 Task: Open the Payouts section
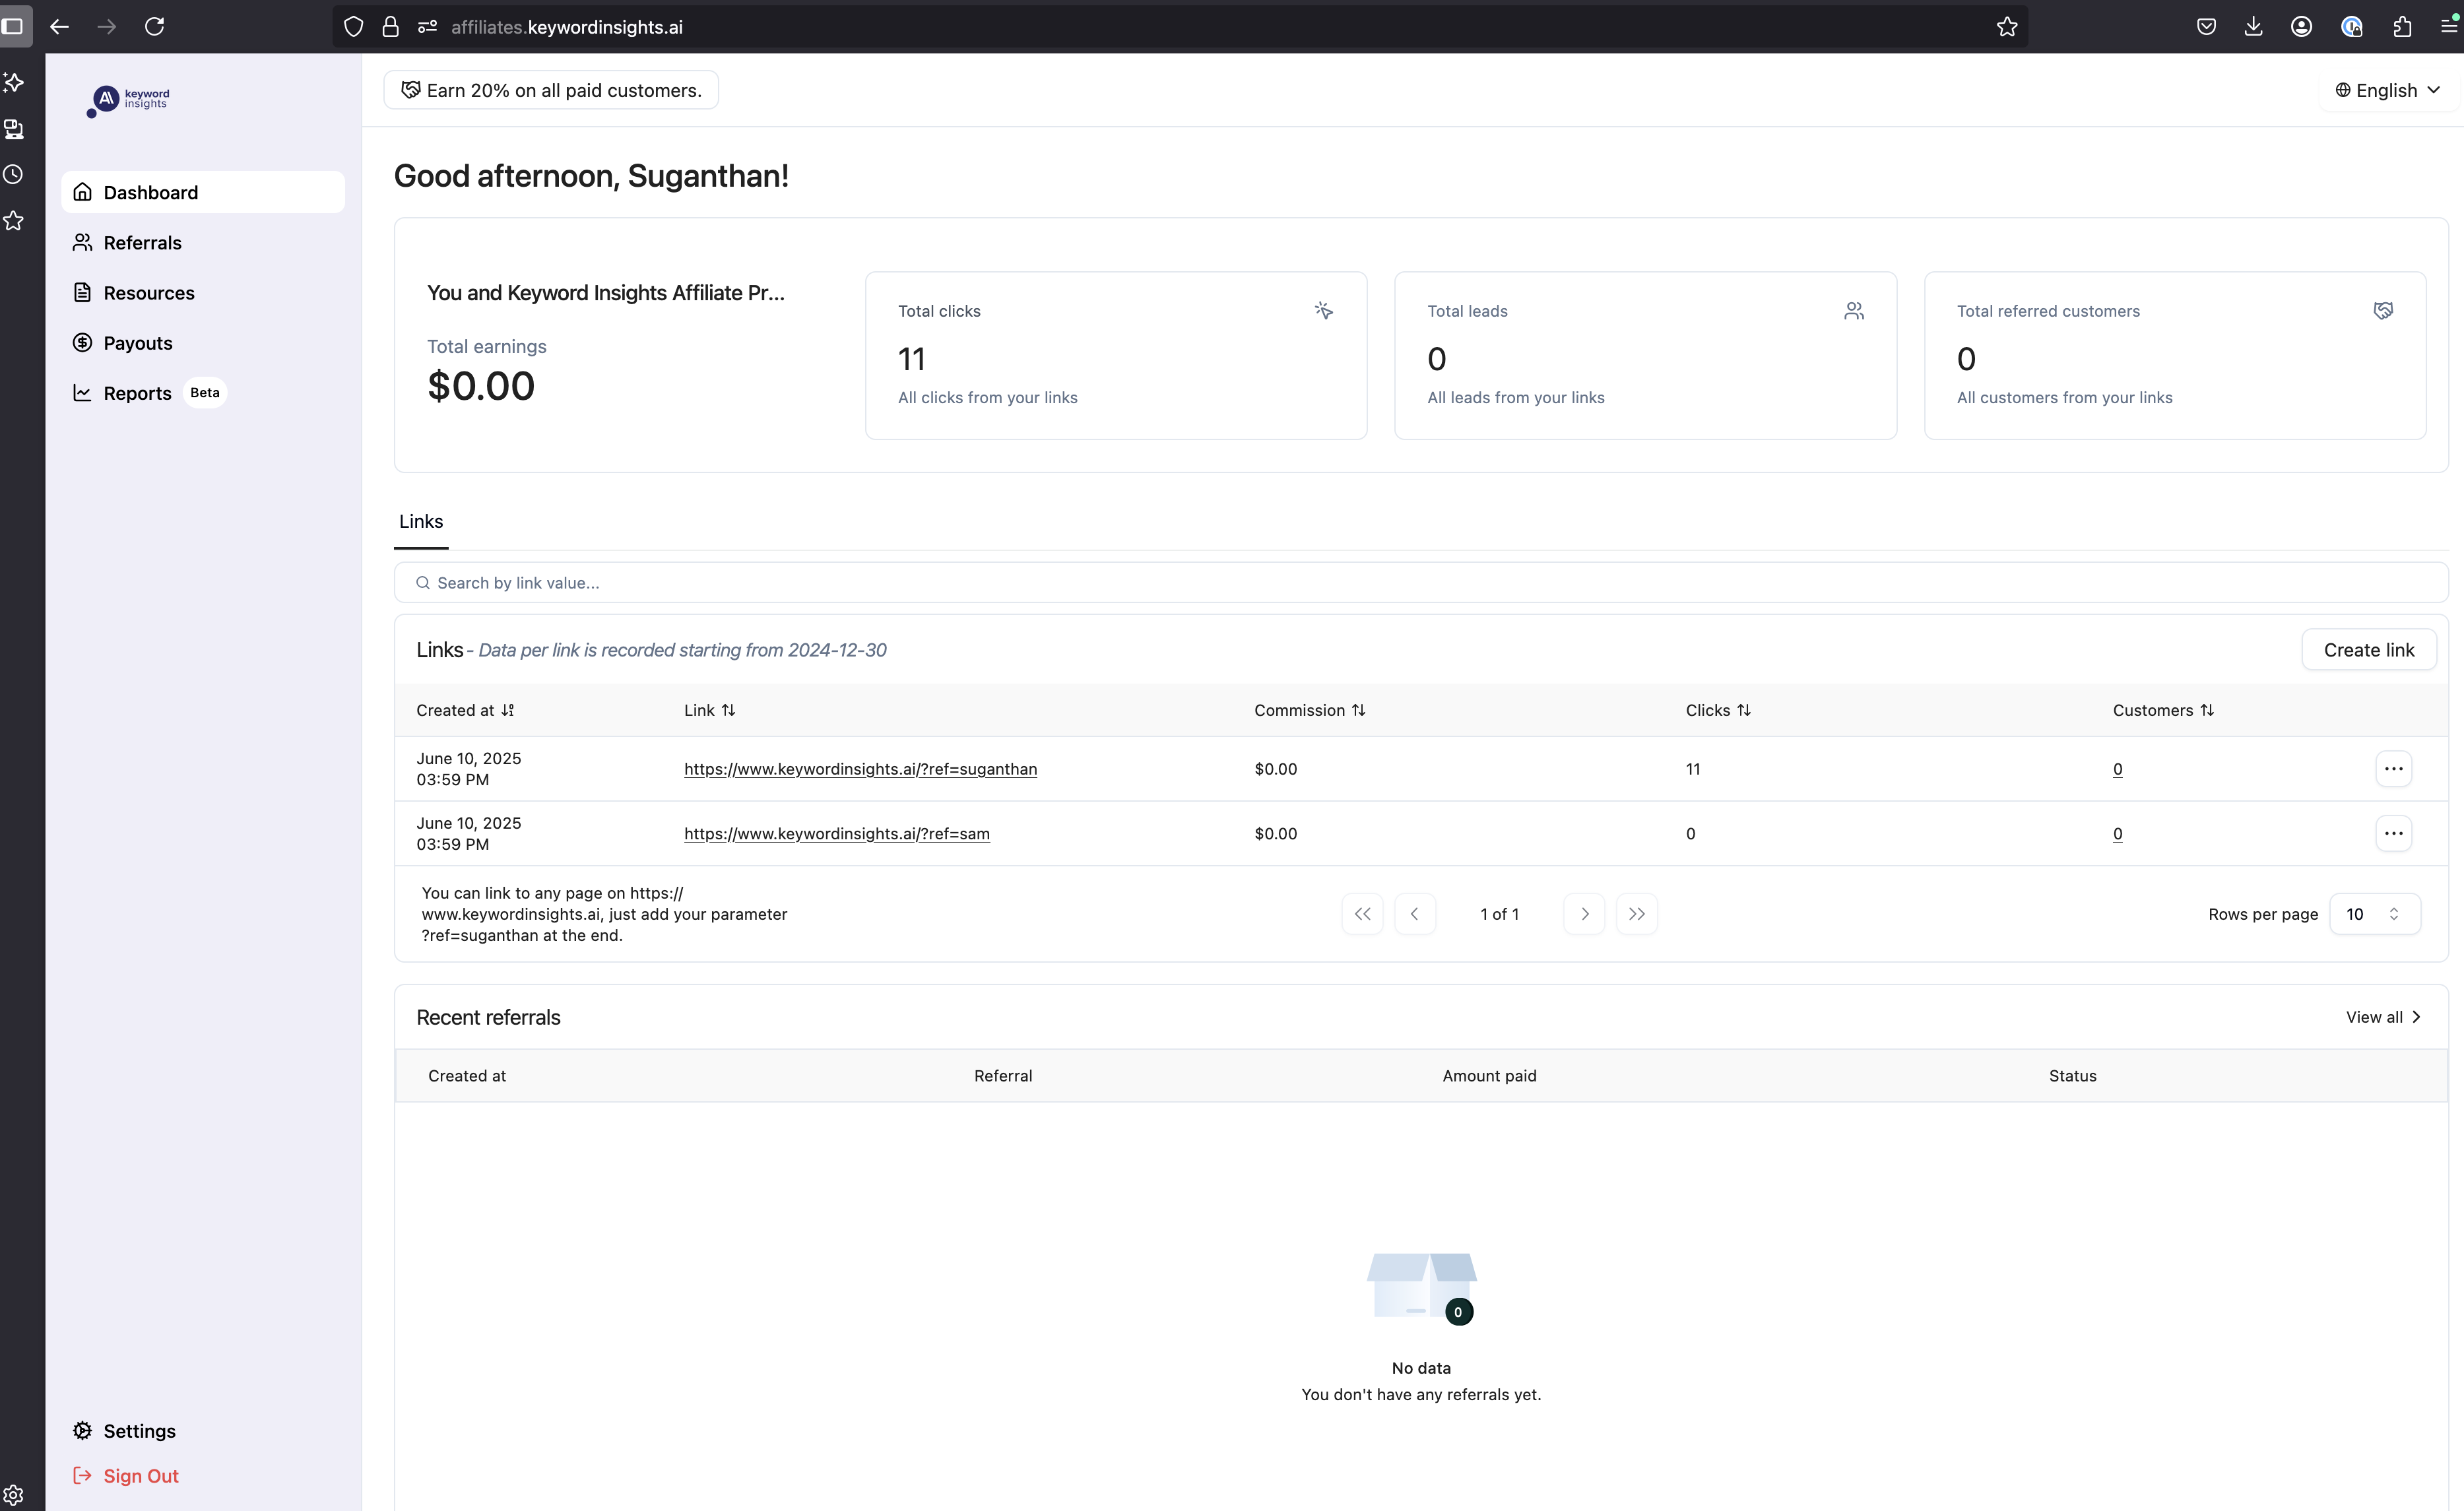coord(137,343)
